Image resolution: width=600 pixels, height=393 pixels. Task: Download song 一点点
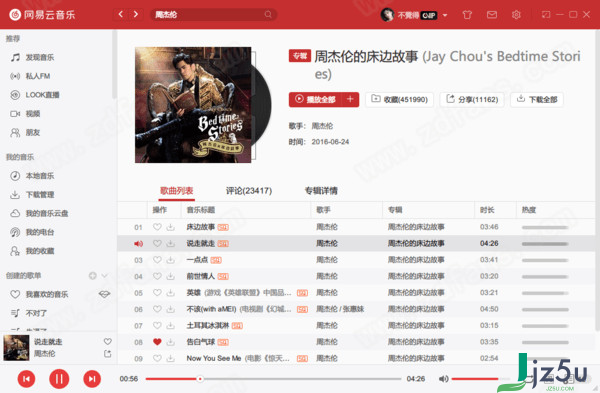pos(171,260)
